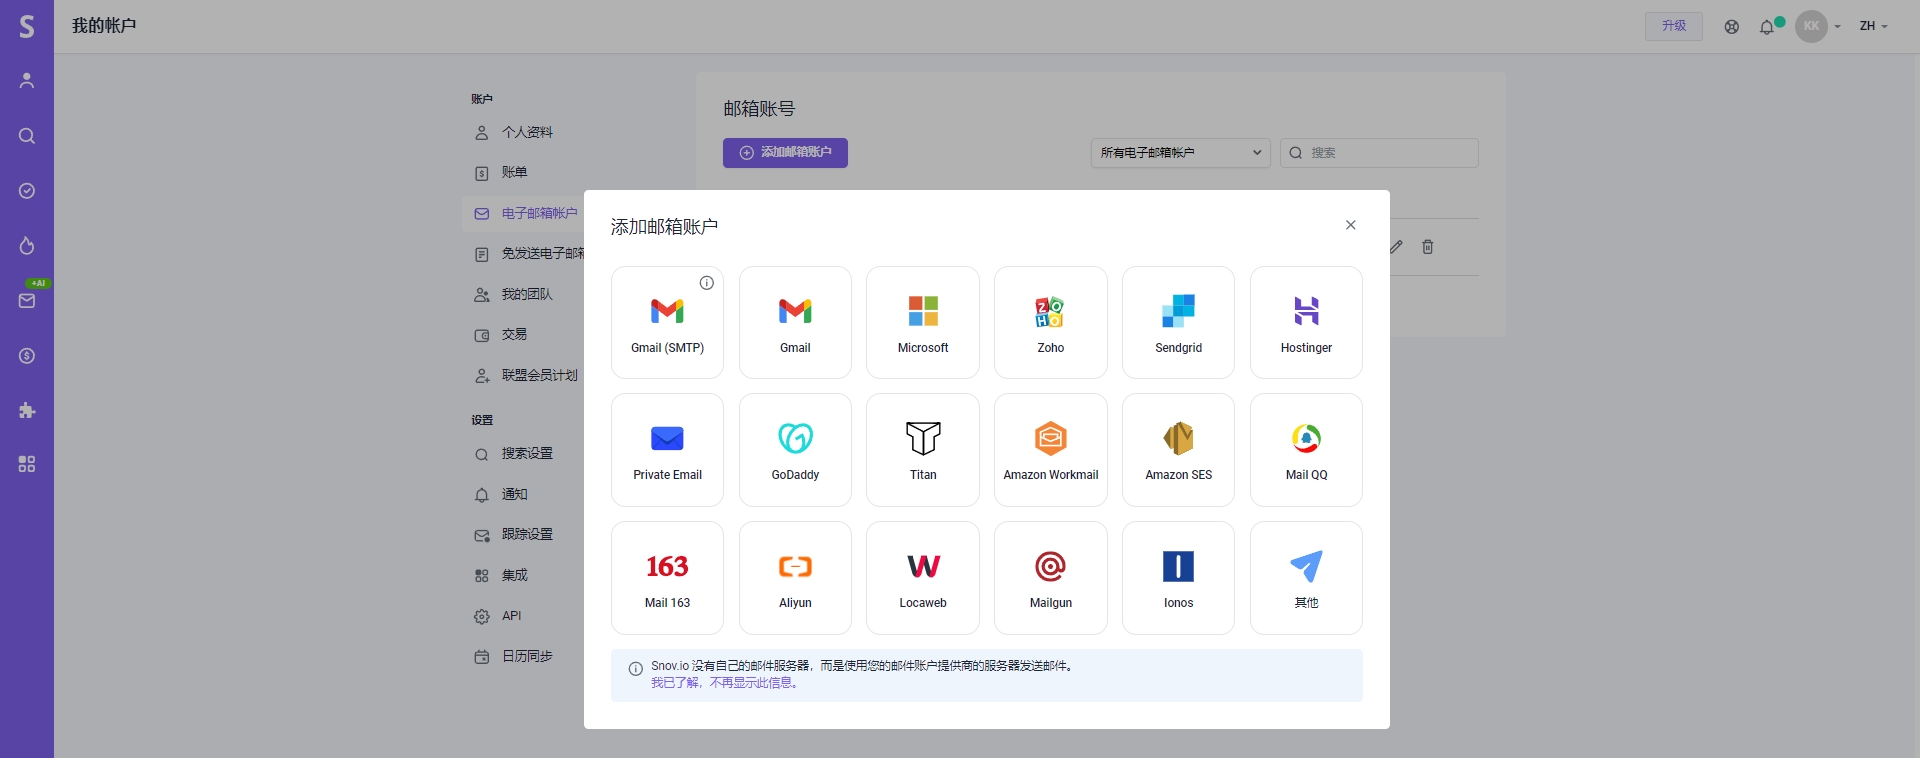1920x758 pixels.
Task: Open the 所有电子邮箱帐户 dropdown
Action: pyautogui.click(x=1180, y=153)
